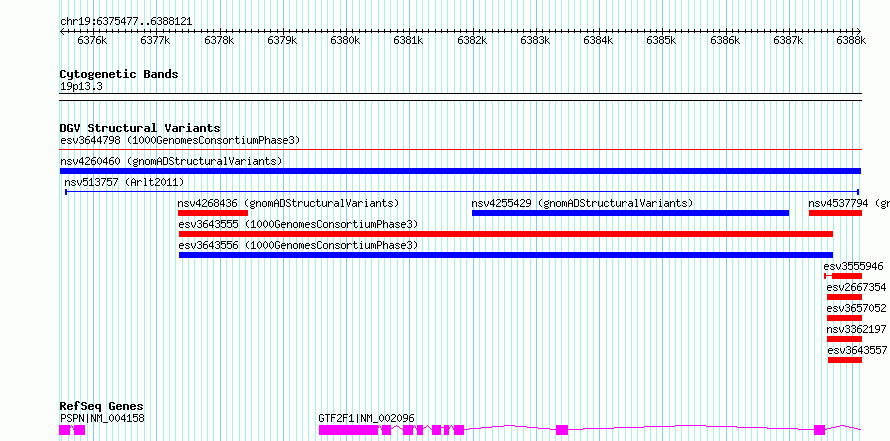Screen dimensions: 890x441
Task: Click the RefSeq Genes track title
Action: point(101,406)
